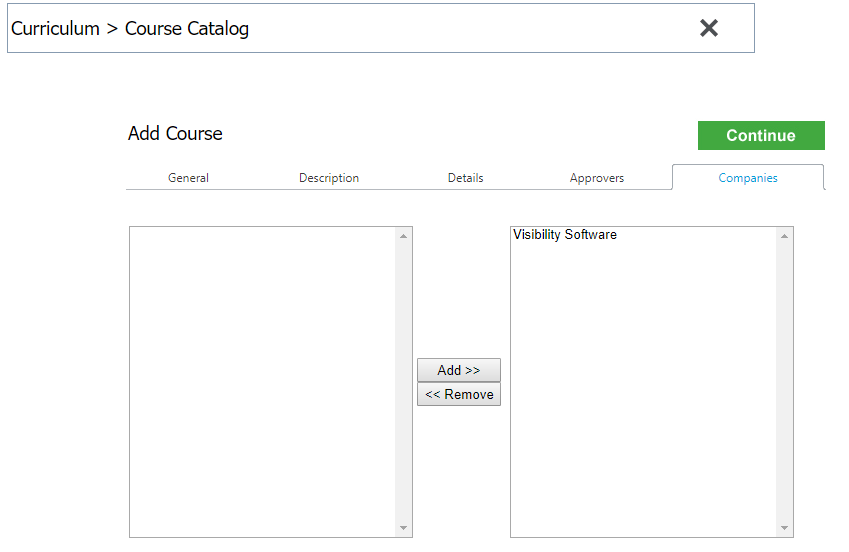Screen dimensions: 849x552
Task: Click the Companies tab
Action: click(x=748, y=178)
